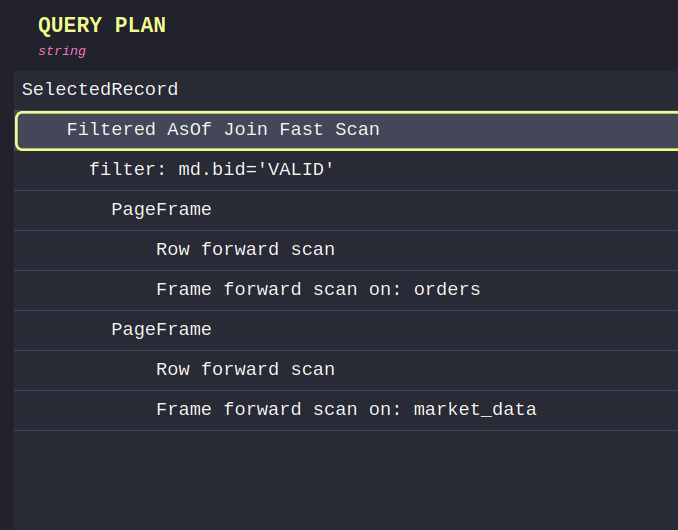Screen dimensions: 678x530
Task: Select the filter: md.bid='VALID' row
Action: pyautogui.click(x=211, y=170)
